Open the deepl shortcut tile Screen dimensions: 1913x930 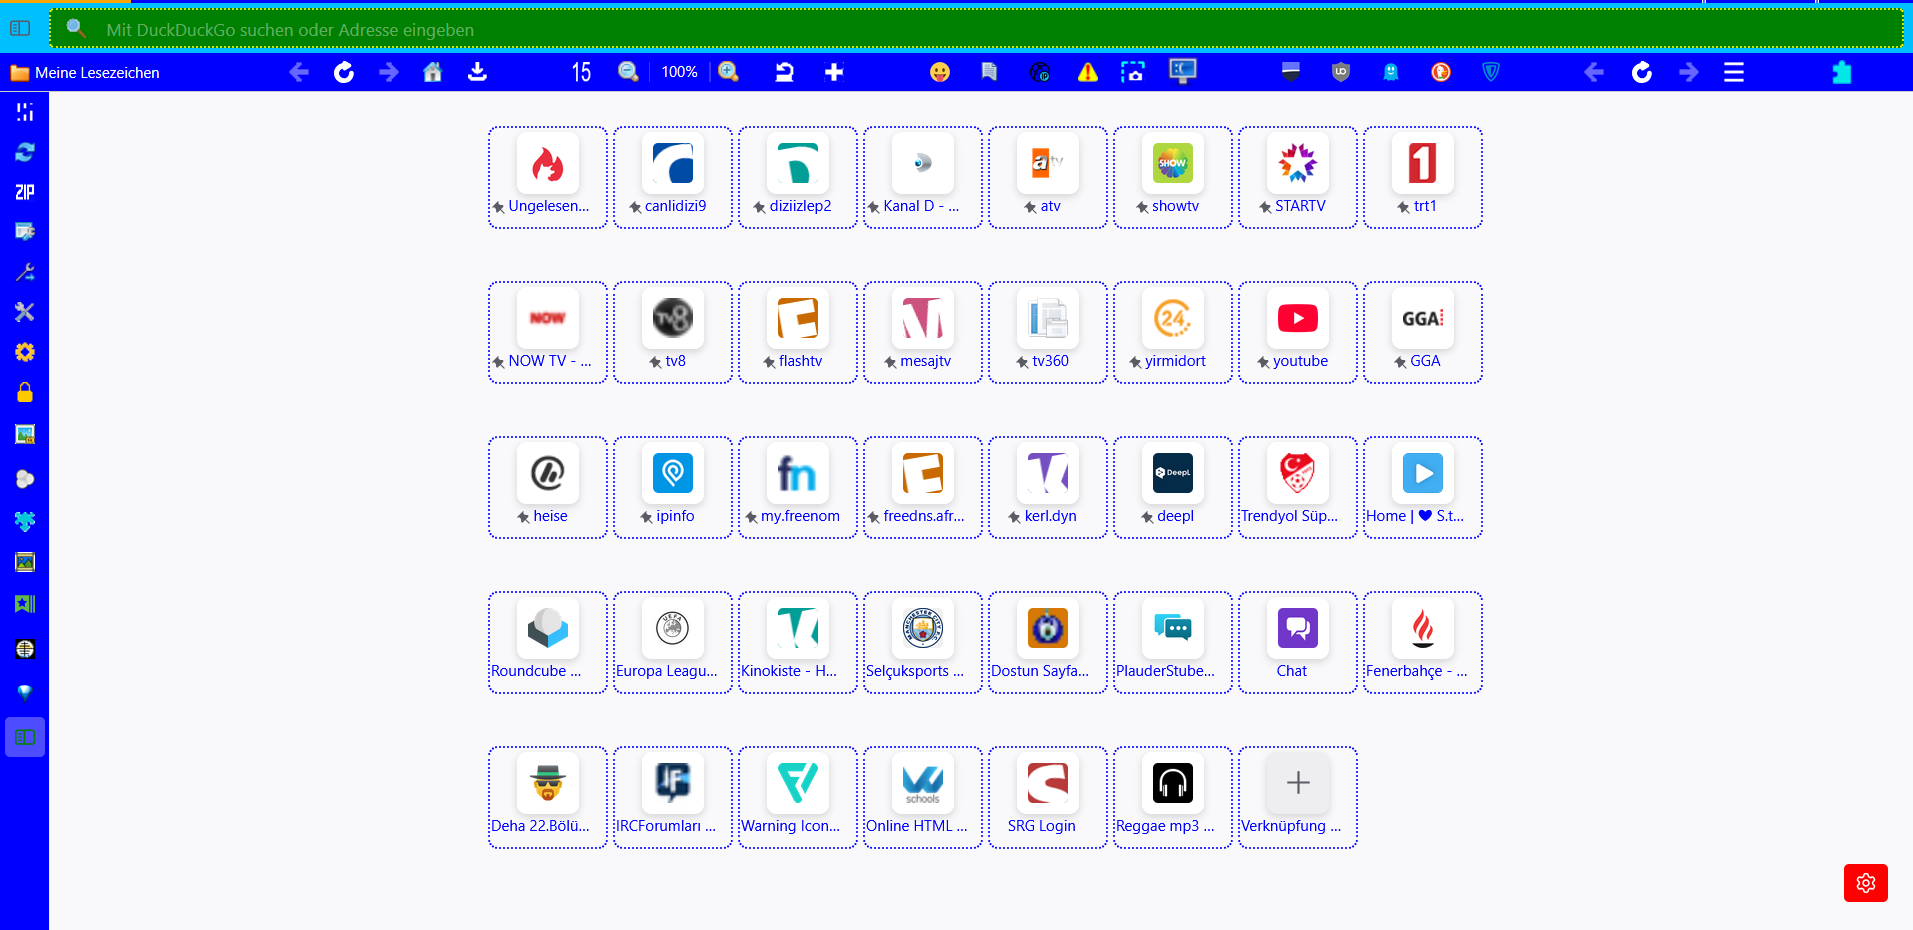coord(1173,487)
